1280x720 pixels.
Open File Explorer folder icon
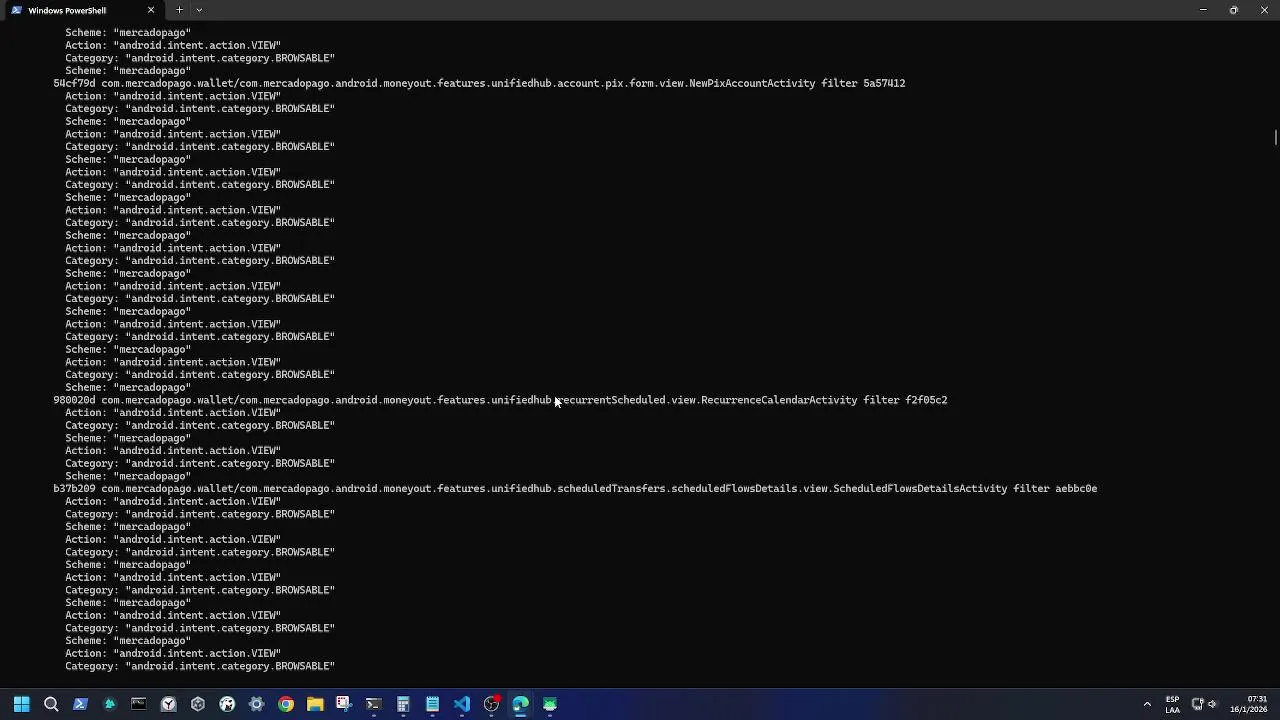pyautogui.click(x=315, y=704)
